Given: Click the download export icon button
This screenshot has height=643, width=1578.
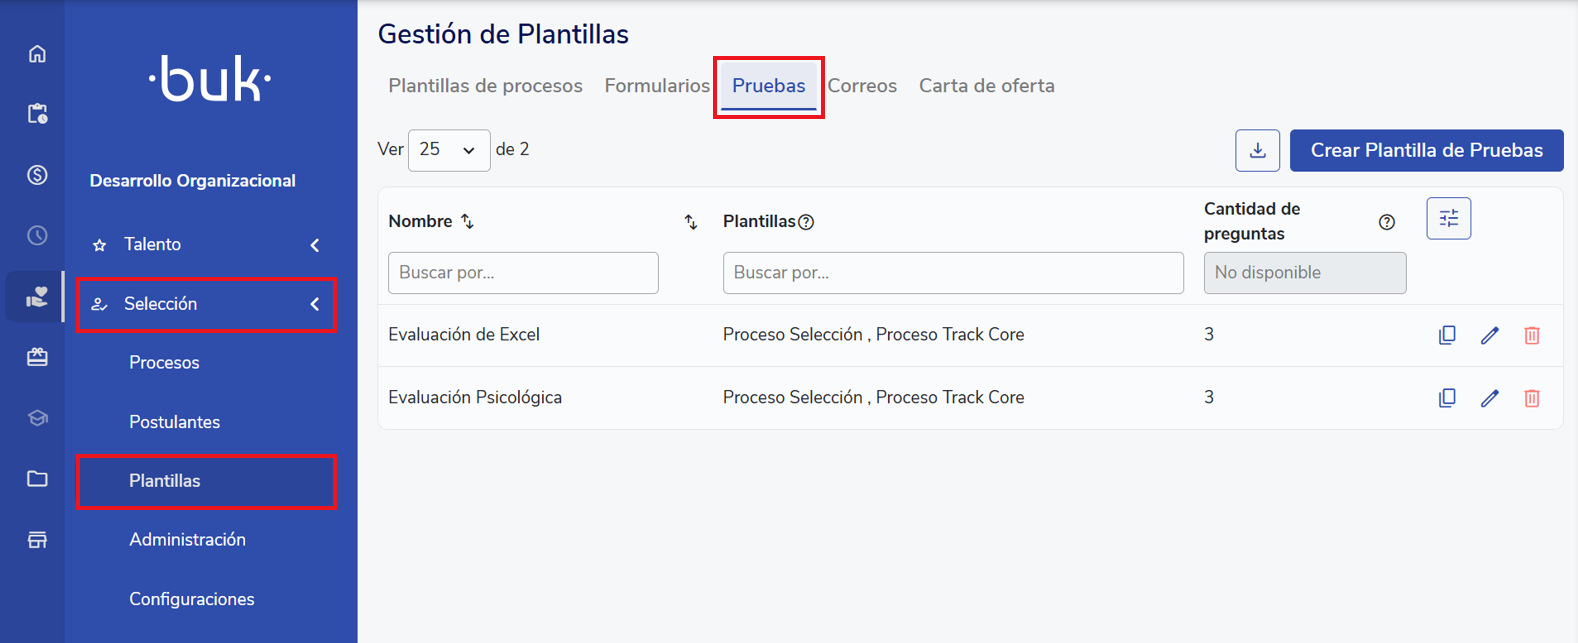Looking at the screenshot, I should tap(1258, 150).
